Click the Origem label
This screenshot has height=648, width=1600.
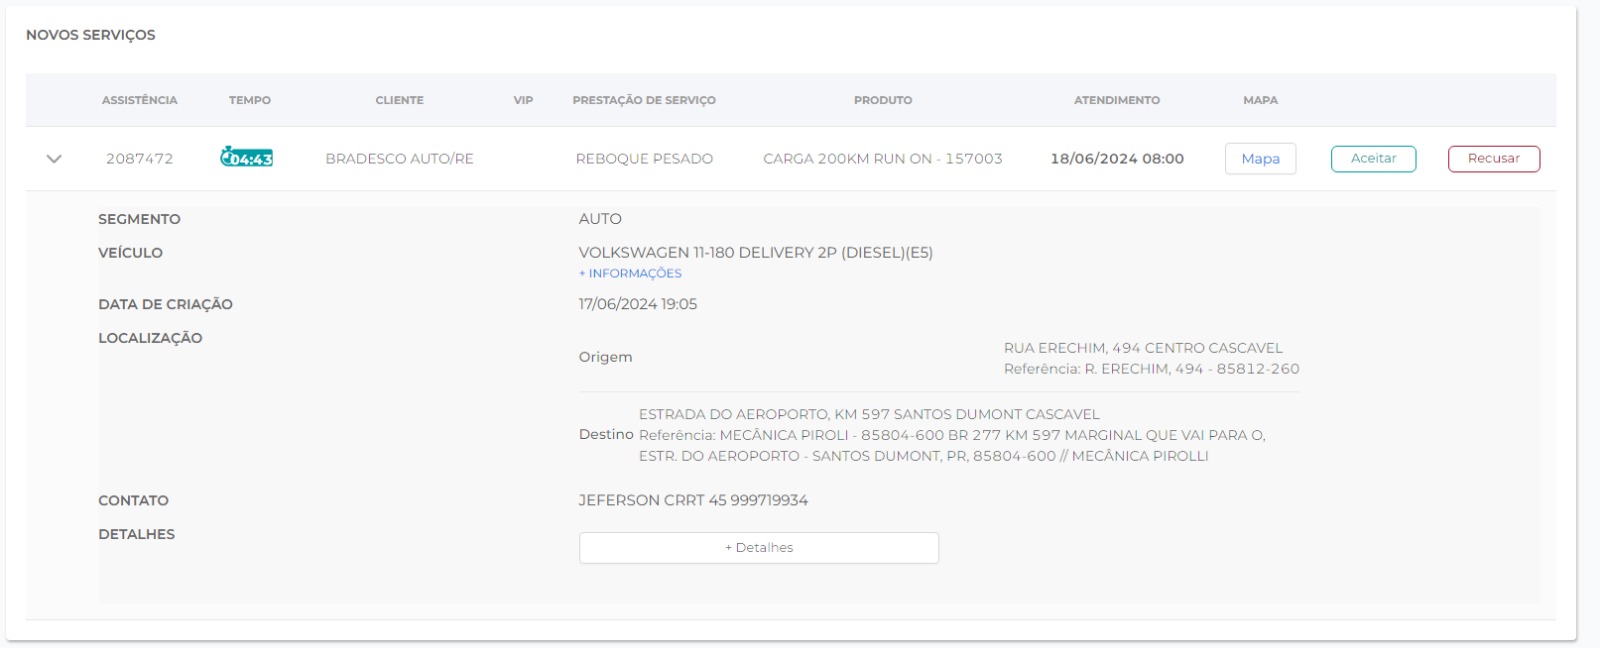(x=606, y=357)
